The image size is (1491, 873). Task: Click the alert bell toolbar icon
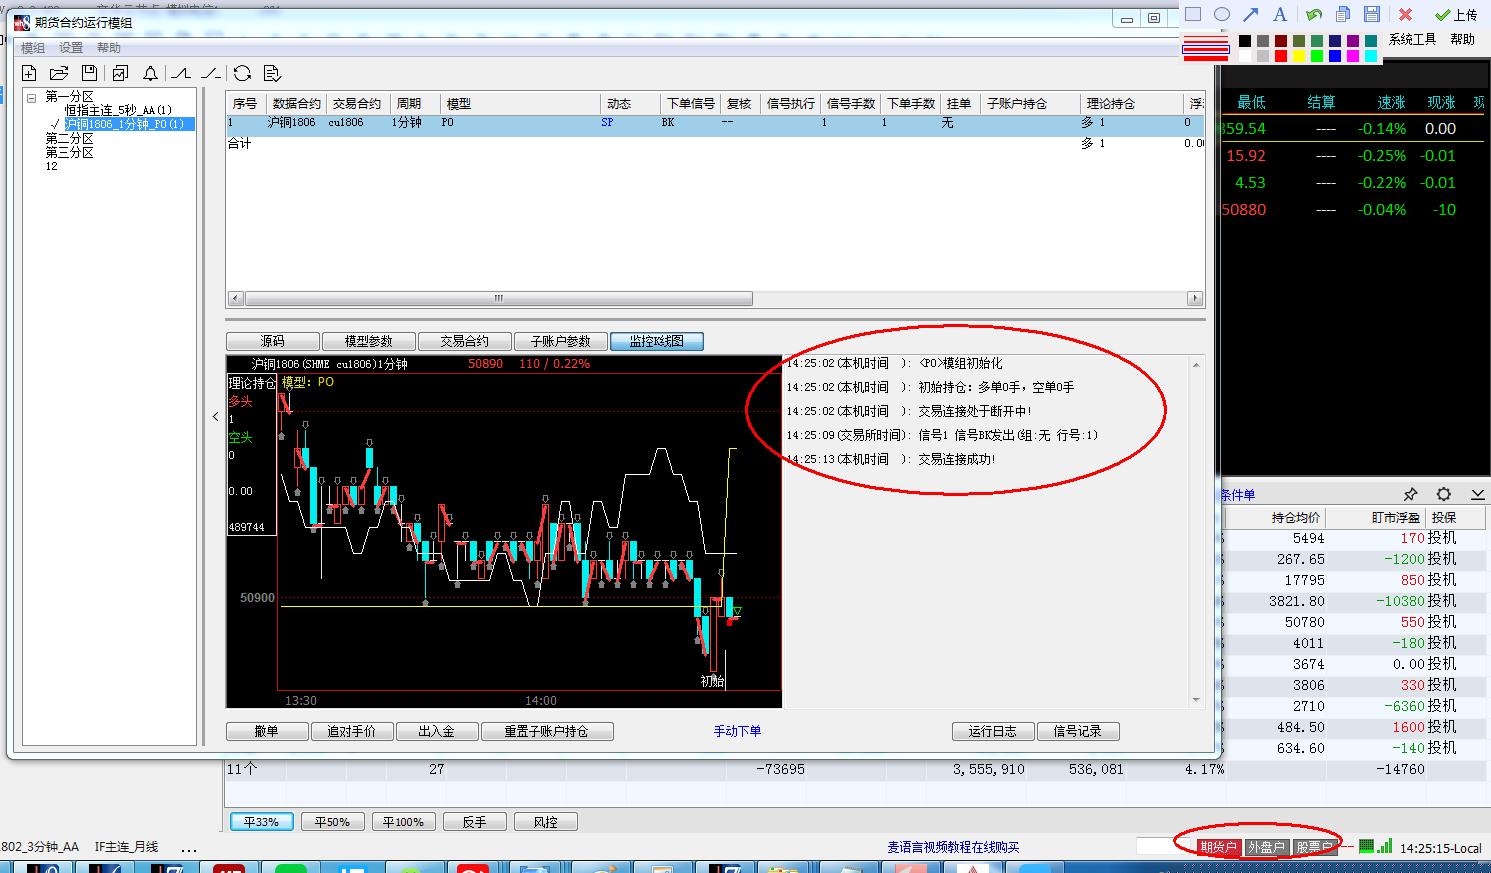(x=150, y=73)
